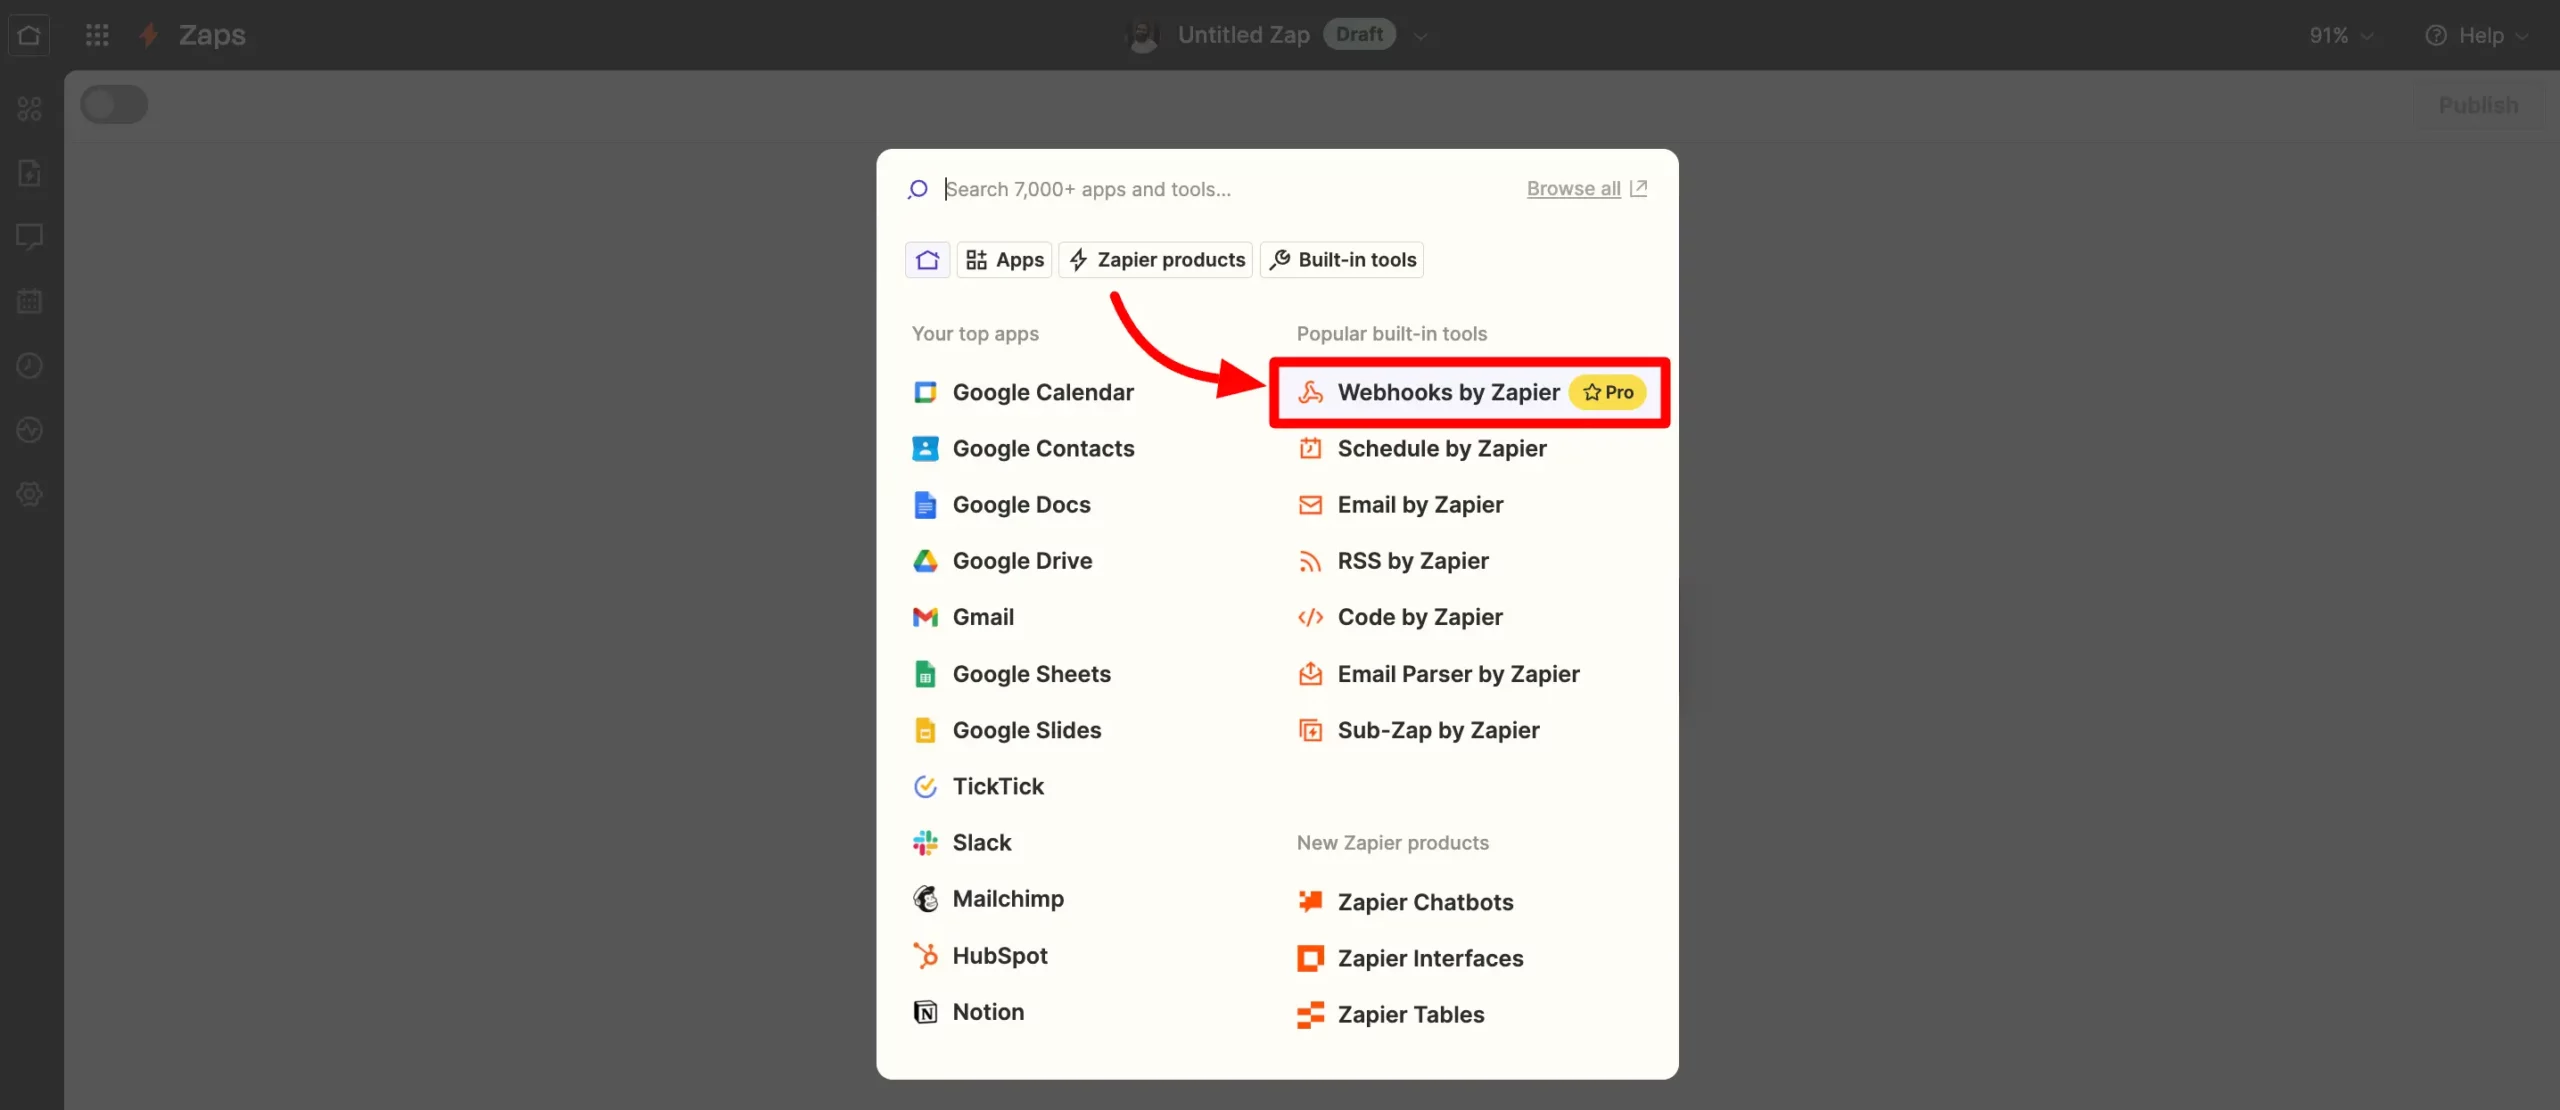Open the Browse all link
This screenshot has width=2560, height=1110.
click(x=1573, y=189)
